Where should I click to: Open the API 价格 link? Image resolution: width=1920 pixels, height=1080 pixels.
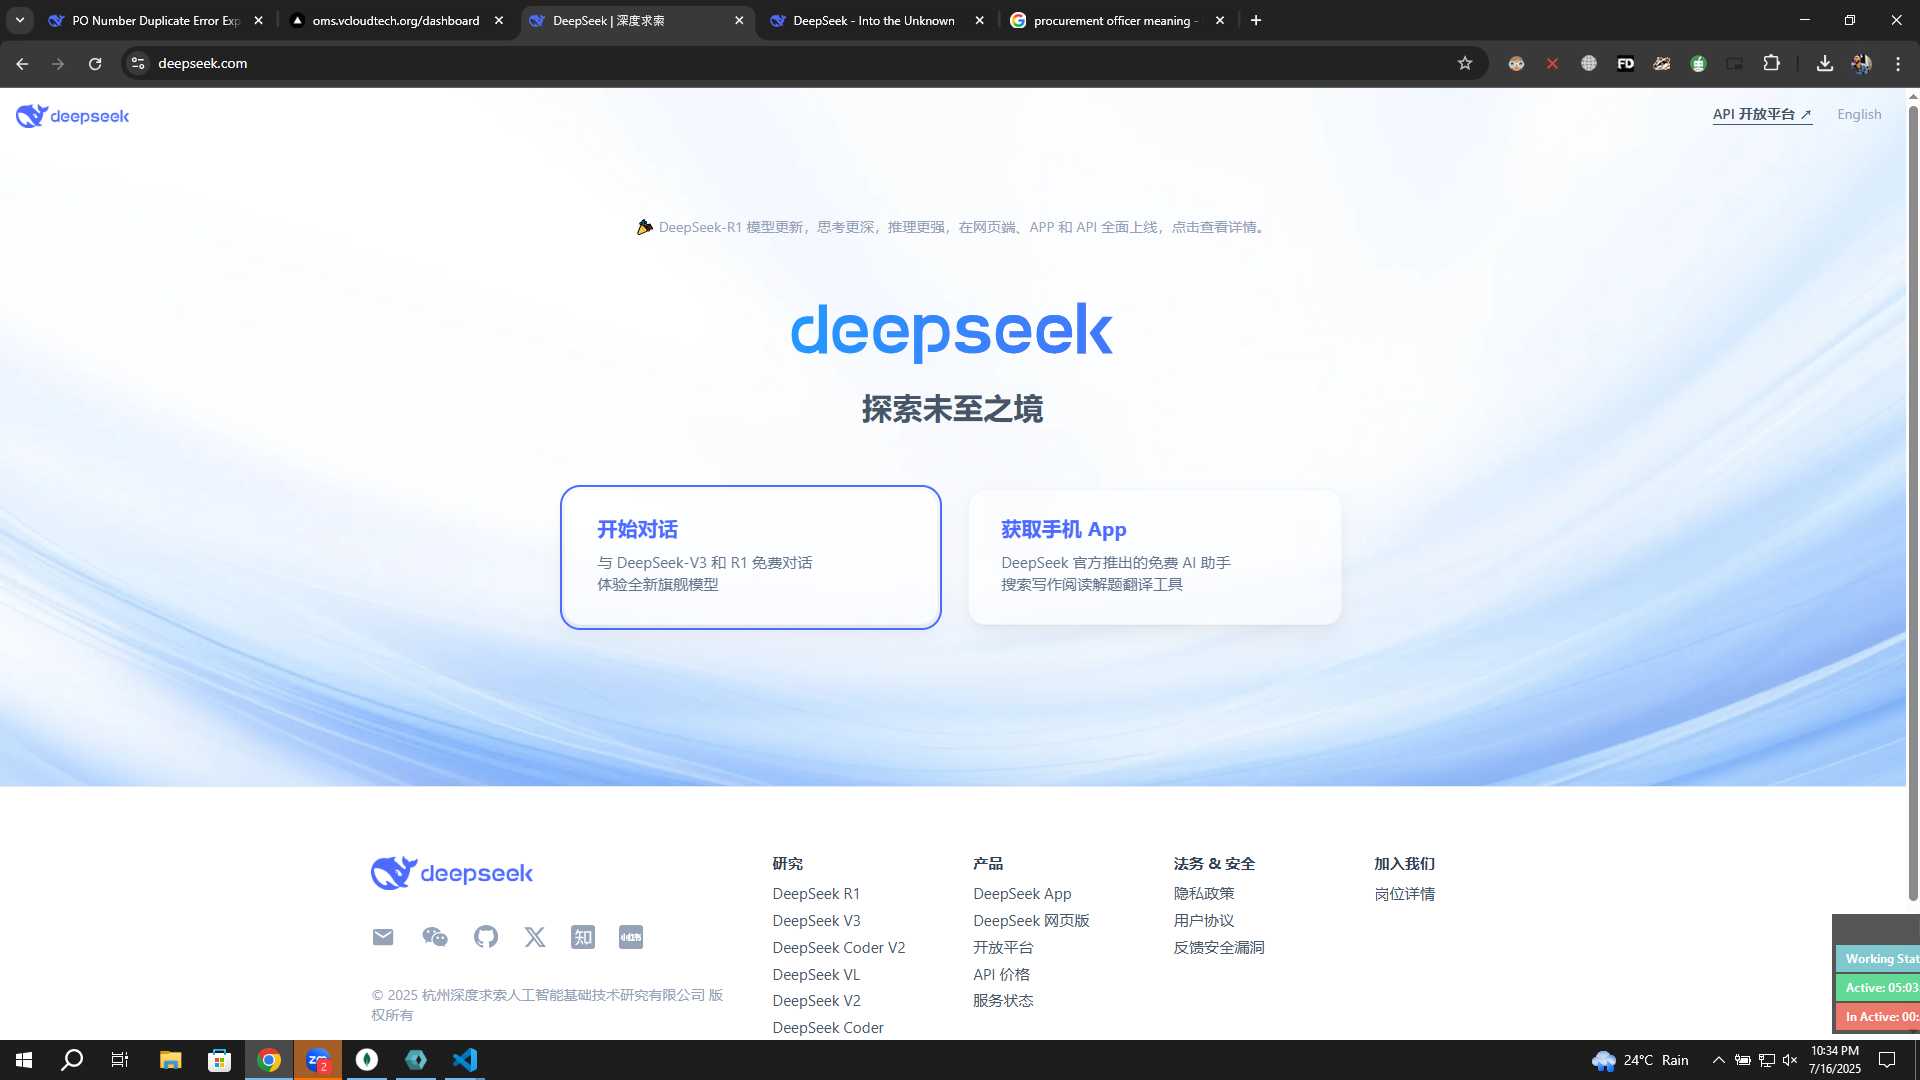[1001, 975]
